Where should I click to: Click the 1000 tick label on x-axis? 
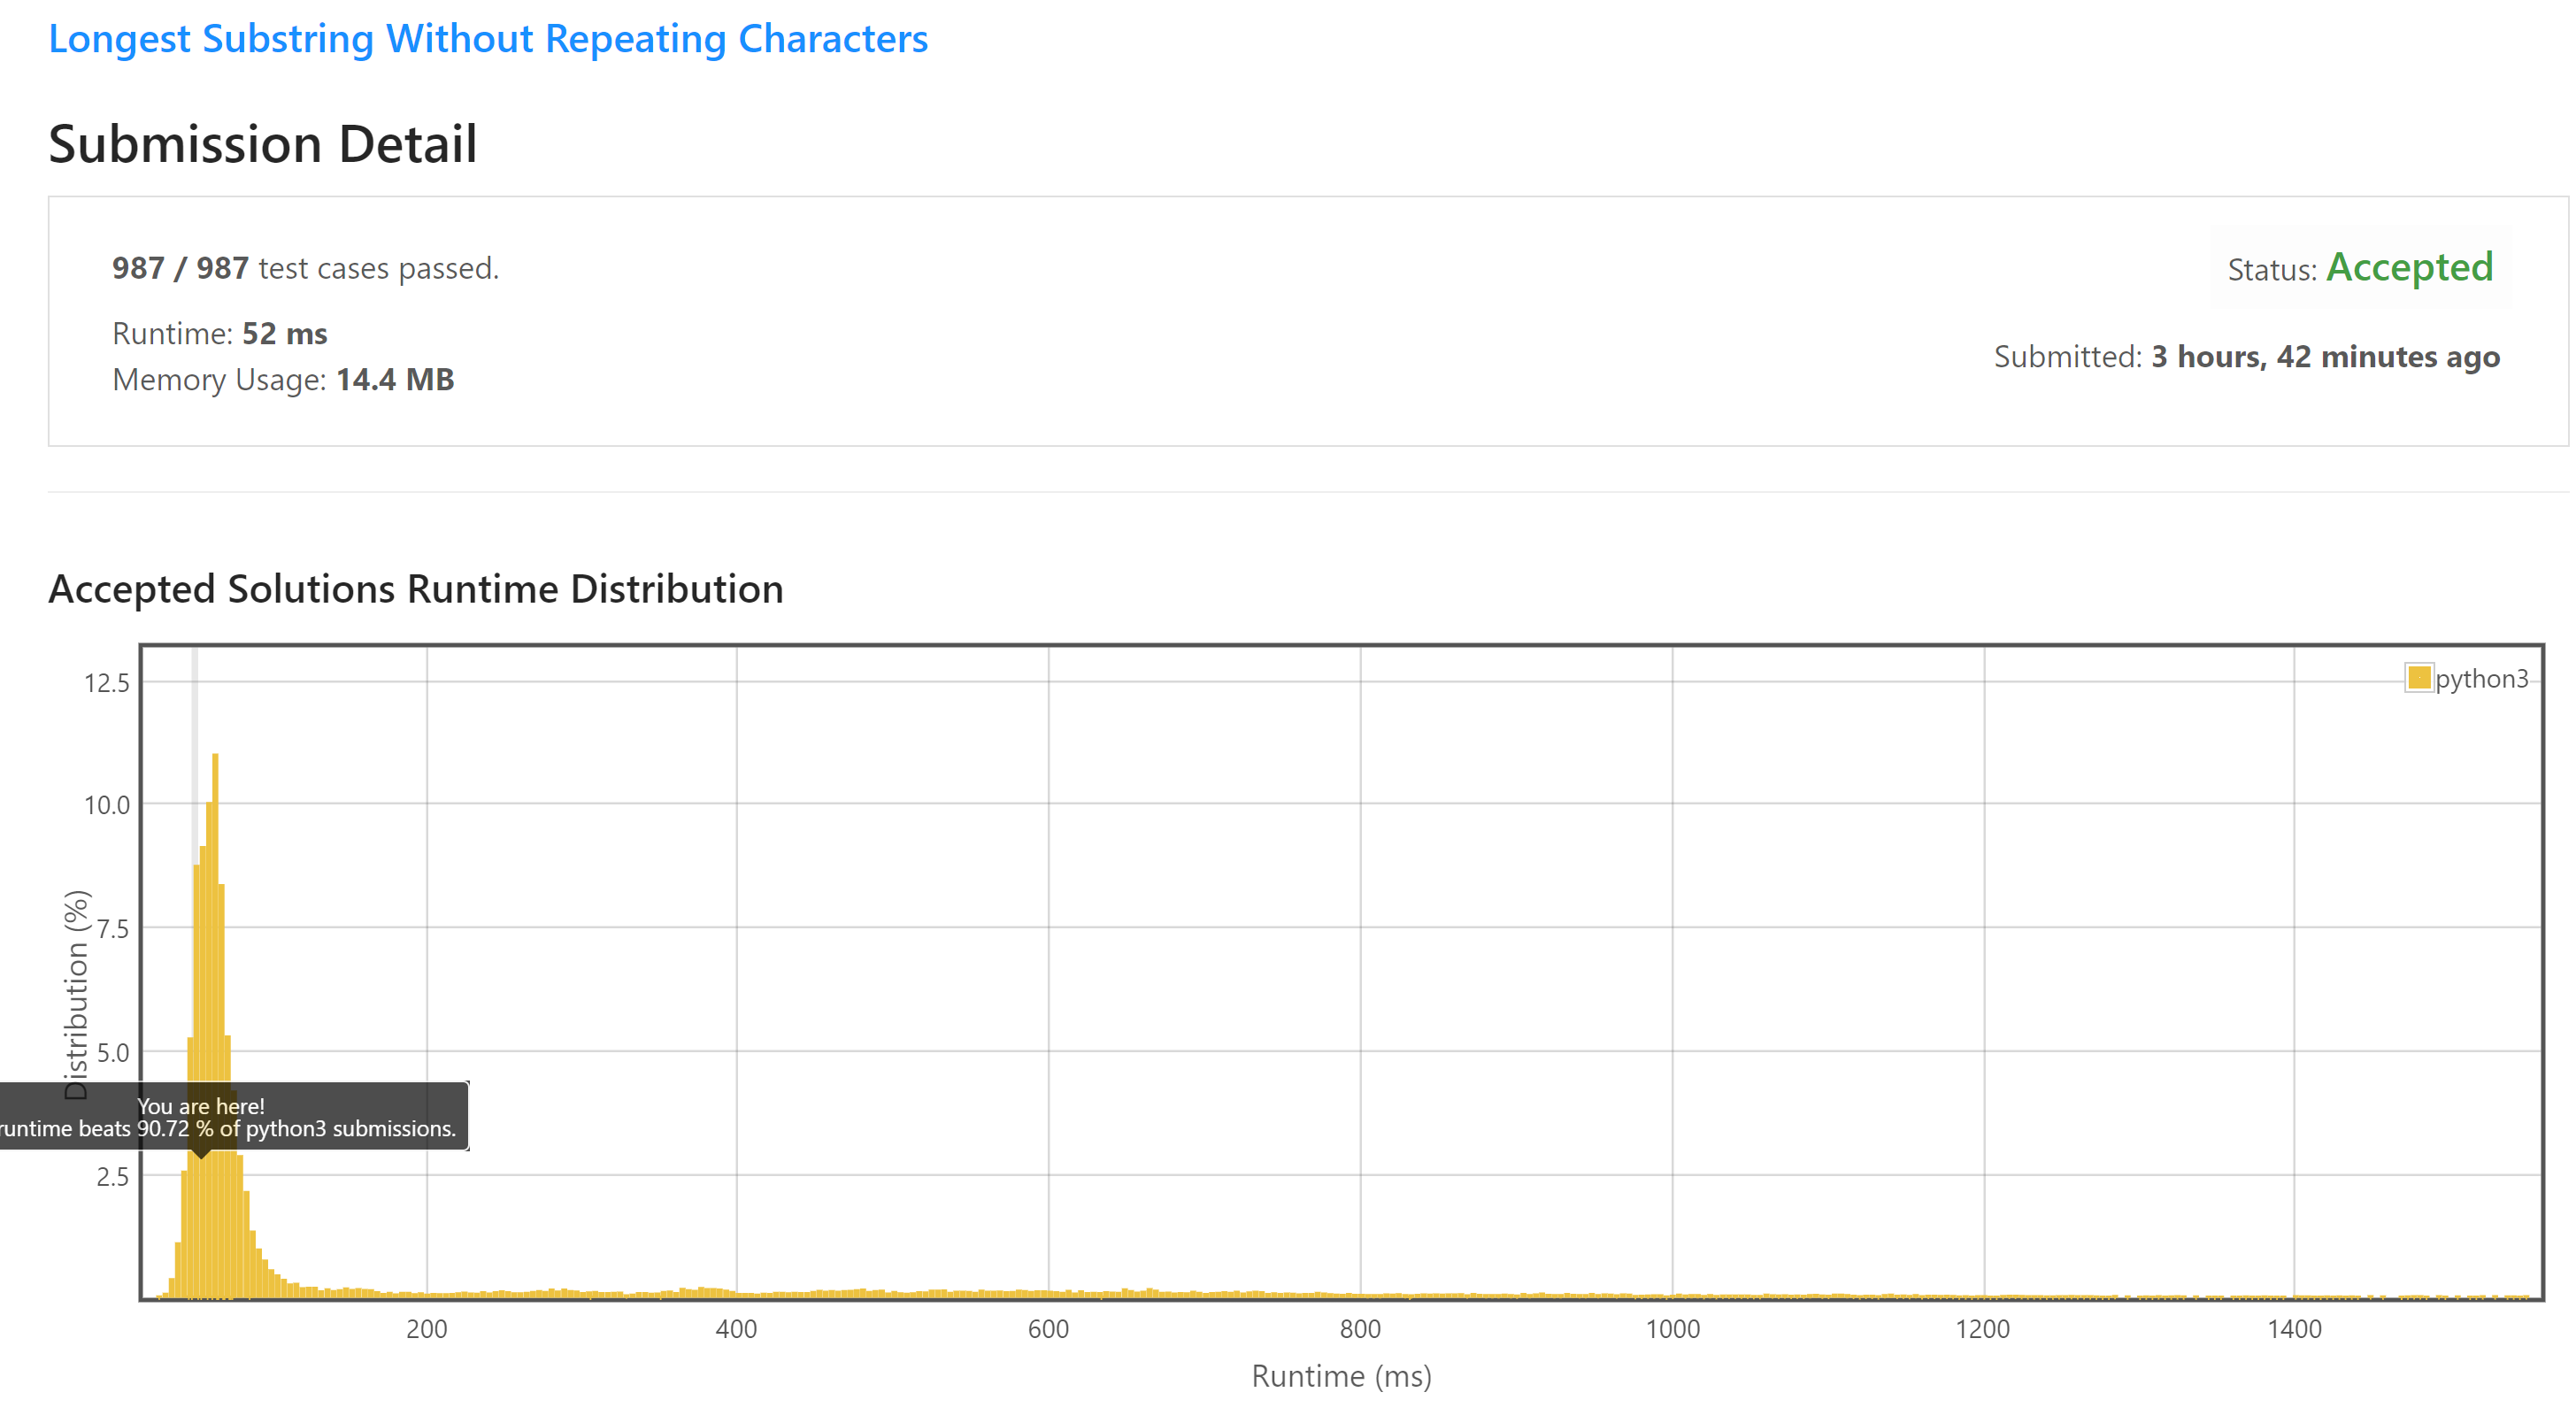tap(1672, 1329)
